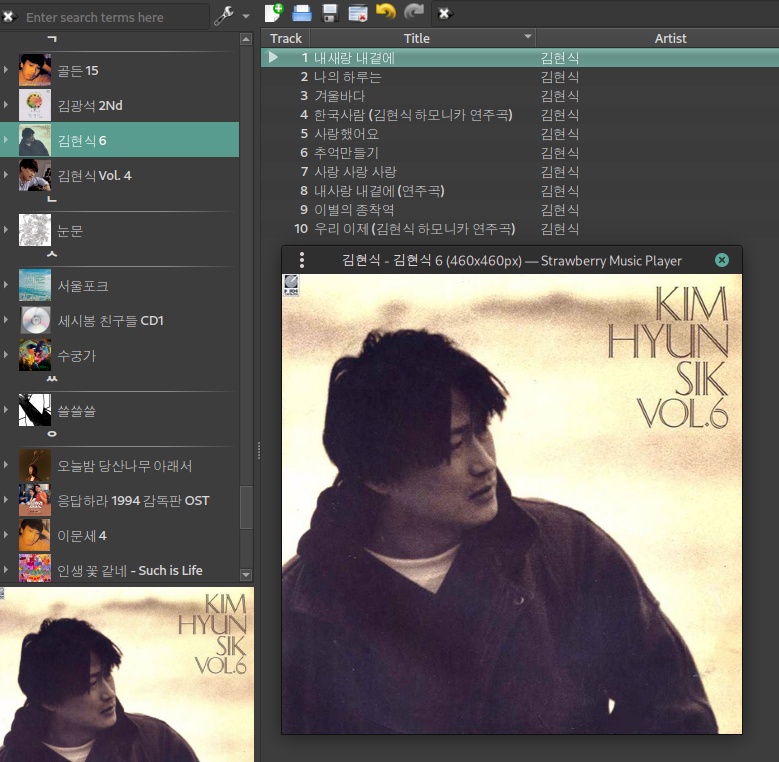Expand the 서울포크 album
The image size is (779, 762).
(6, 285)
